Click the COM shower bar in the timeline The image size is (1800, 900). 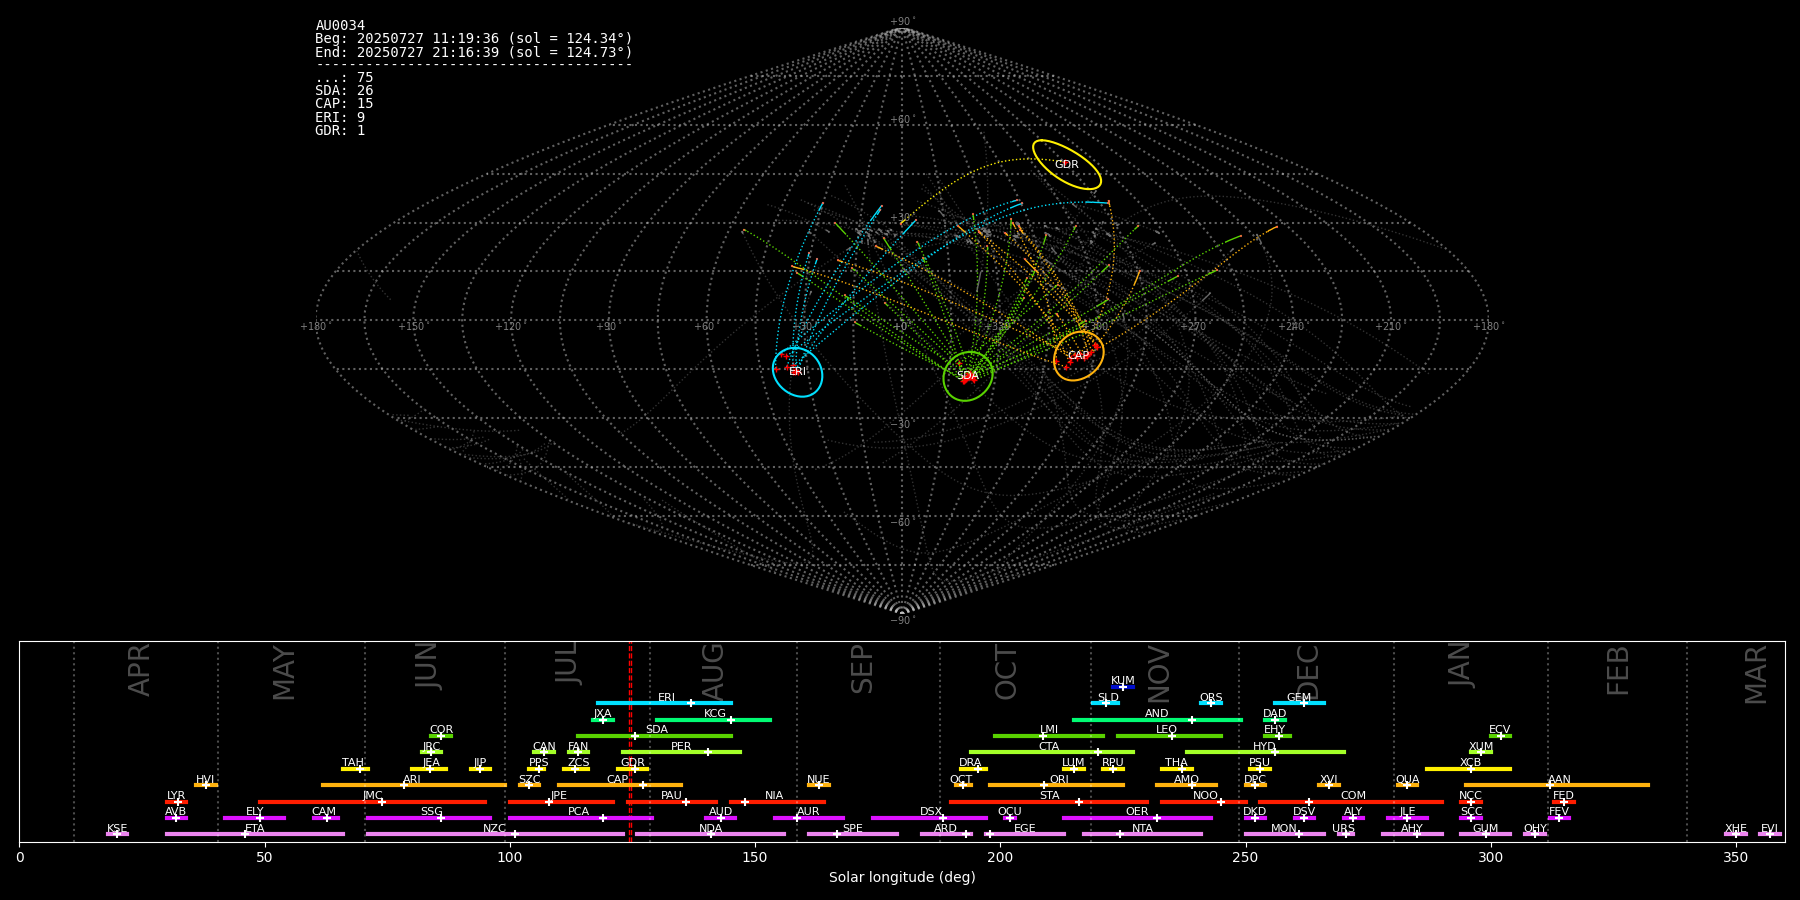(x=1352, y=801)
